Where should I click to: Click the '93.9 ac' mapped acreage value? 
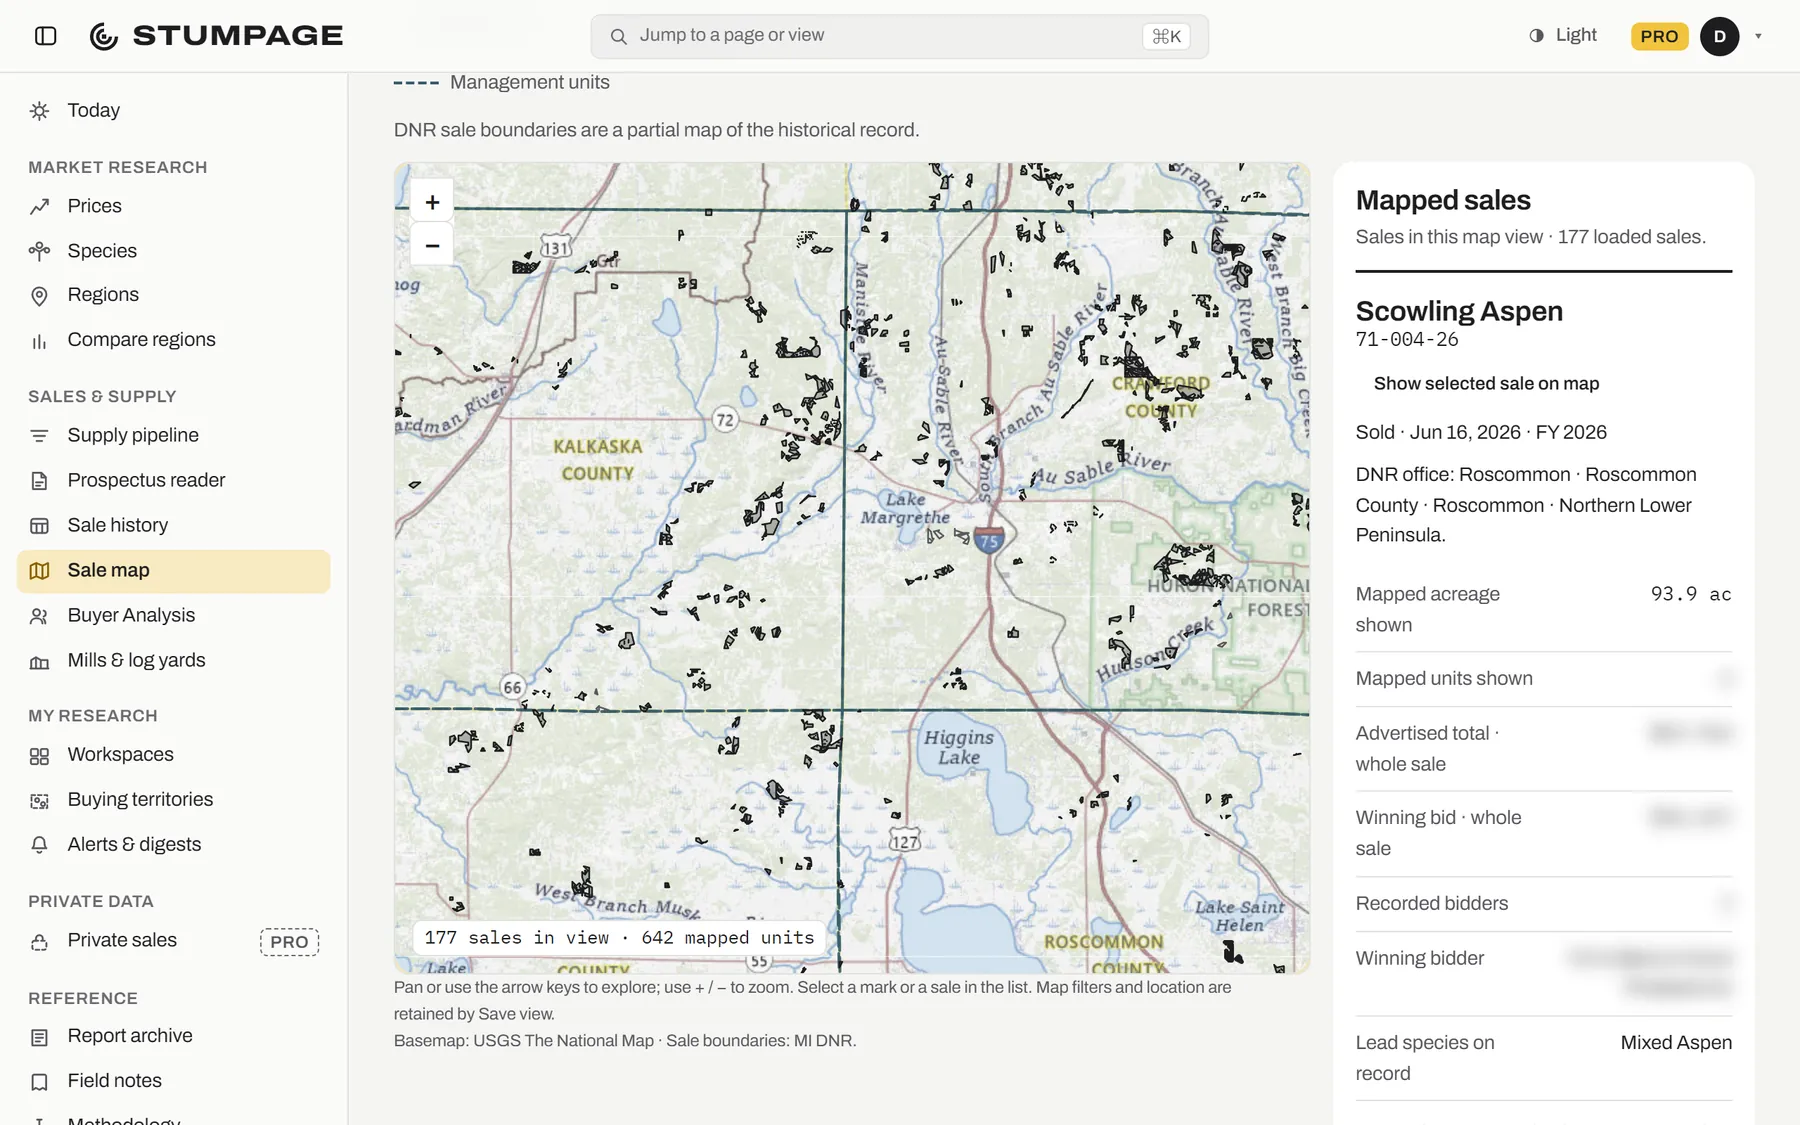point(1690,594)
